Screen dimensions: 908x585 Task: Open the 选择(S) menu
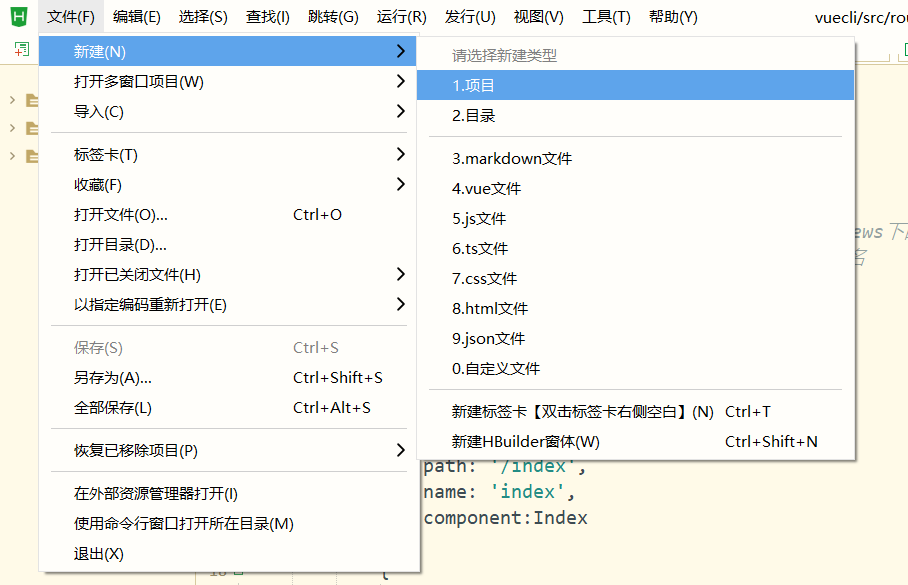point(203,17)
